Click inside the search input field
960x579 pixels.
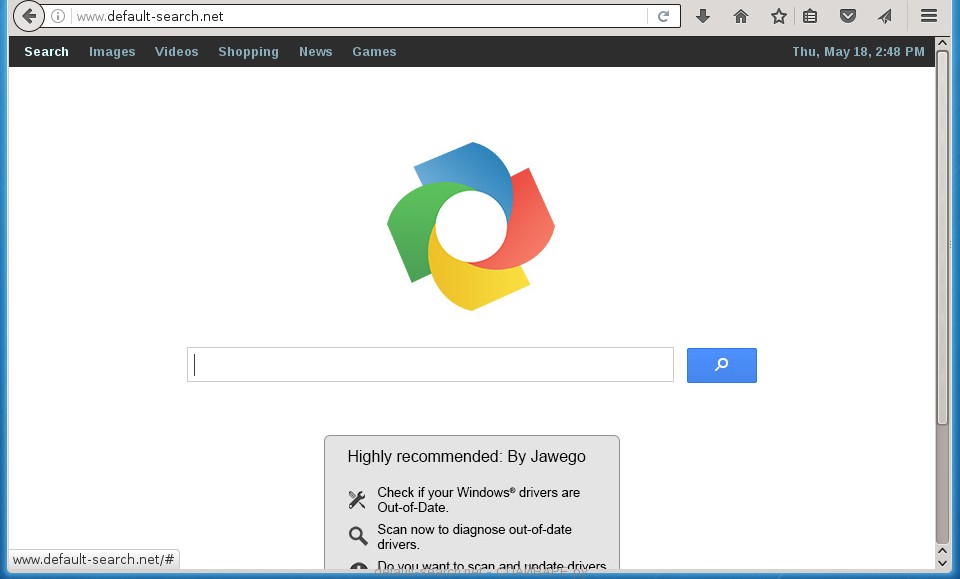[x=430, y=364]
